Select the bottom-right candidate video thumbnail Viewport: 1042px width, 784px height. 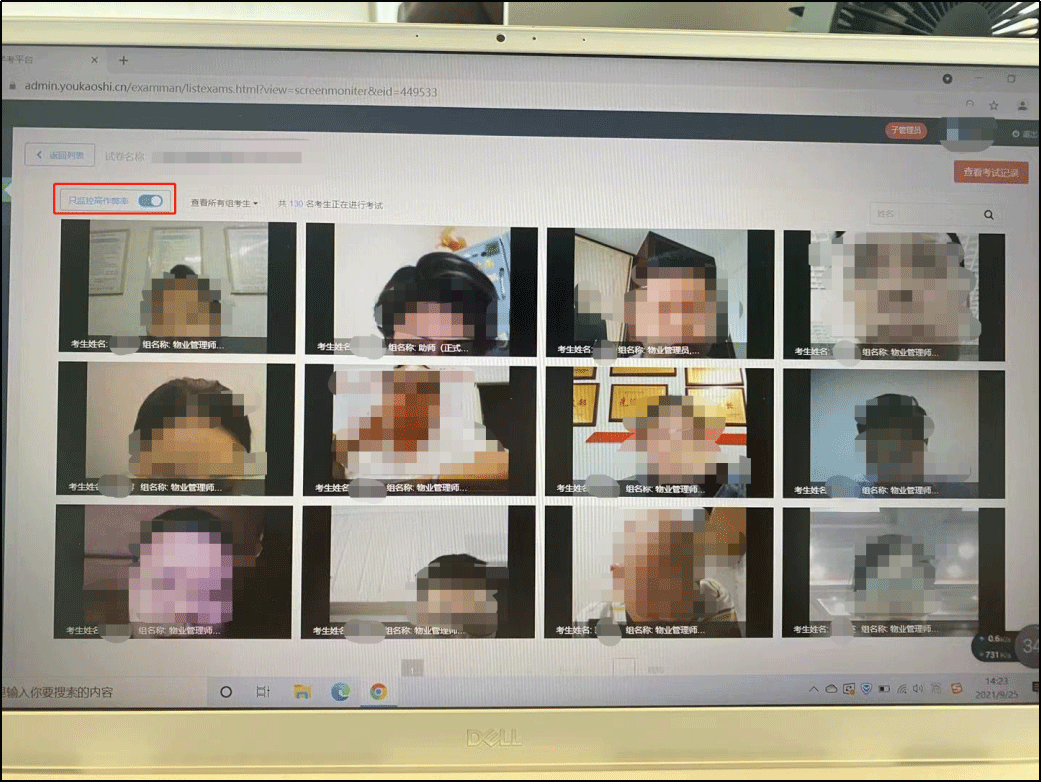pyautogui.click(x=892, y=571)
